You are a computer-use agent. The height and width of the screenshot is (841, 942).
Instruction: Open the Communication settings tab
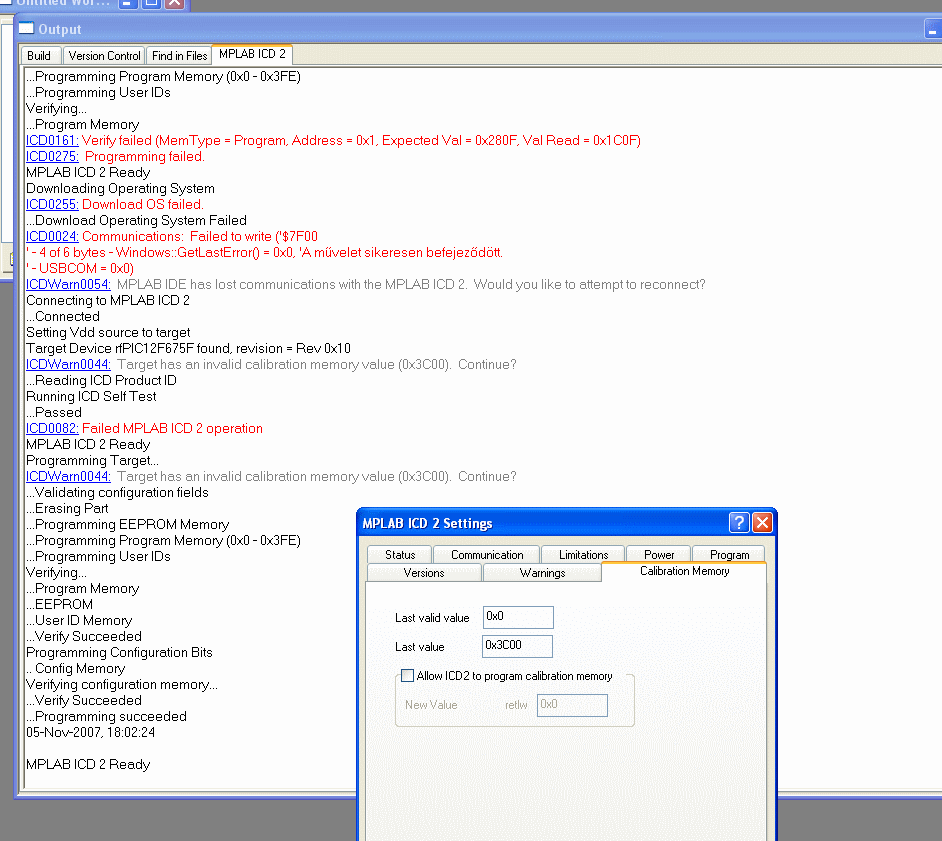point(487,554)
